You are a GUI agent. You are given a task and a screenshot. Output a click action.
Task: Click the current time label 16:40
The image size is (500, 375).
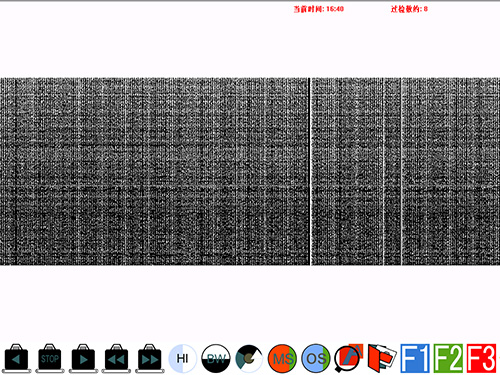click(319, 9)
